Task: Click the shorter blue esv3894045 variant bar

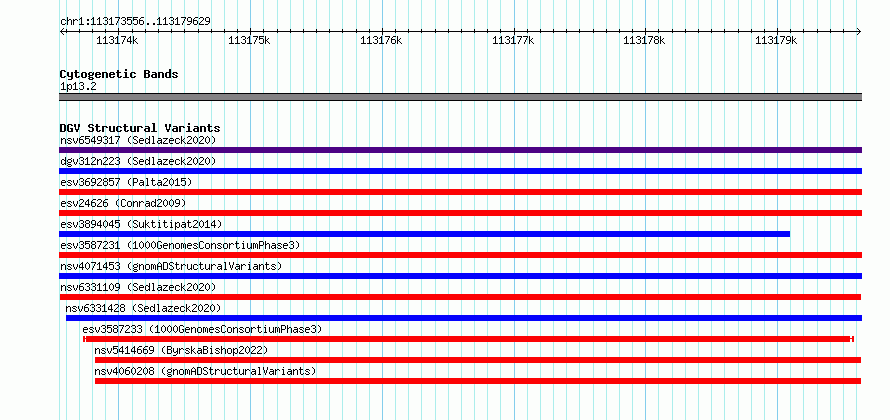Action: (x=425, y=234)
